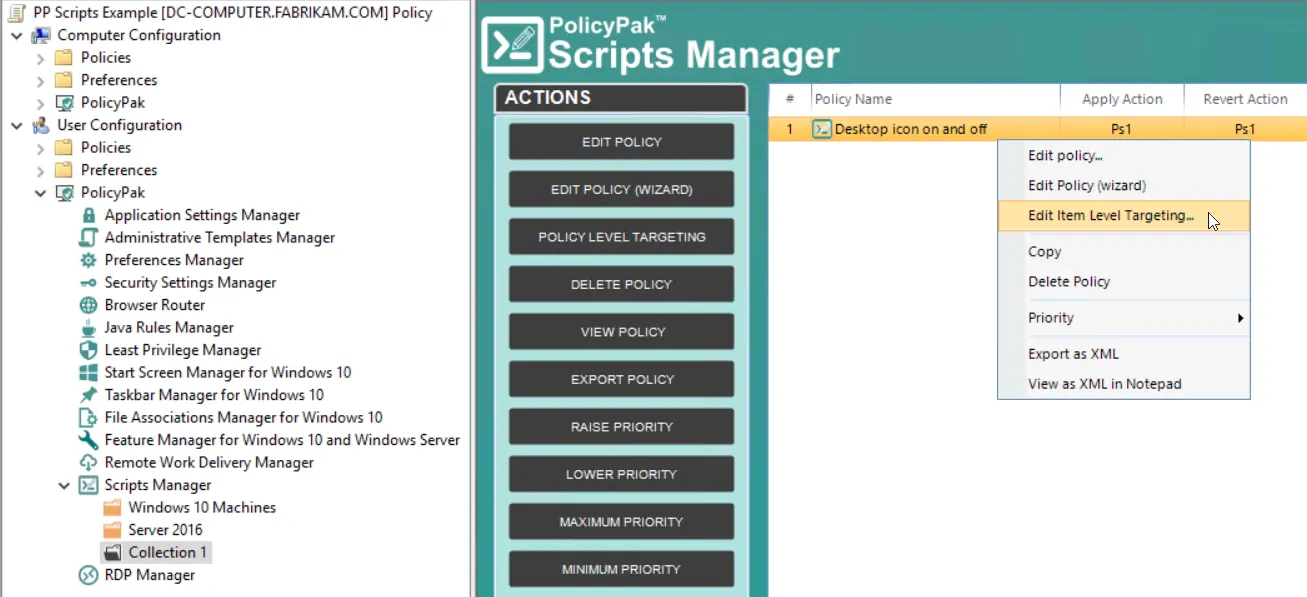Screen dimensions: 1307x597
Task: Collapse the User Configuration node
Action: (16, 125)
